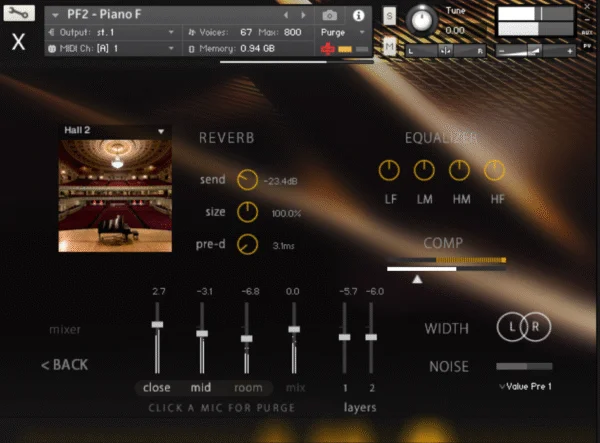The width and height of the screenshot is (600, 443).
Task: Open the wrench edit mode icon
Action: 18,16
